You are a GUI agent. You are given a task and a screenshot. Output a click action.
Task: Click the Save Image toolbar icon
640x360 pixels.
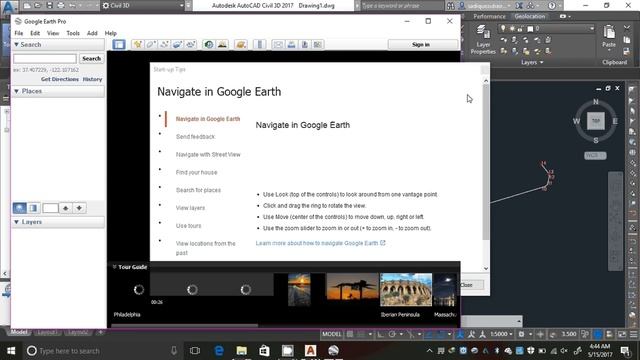pyautogui.click(x=304, y=44)
